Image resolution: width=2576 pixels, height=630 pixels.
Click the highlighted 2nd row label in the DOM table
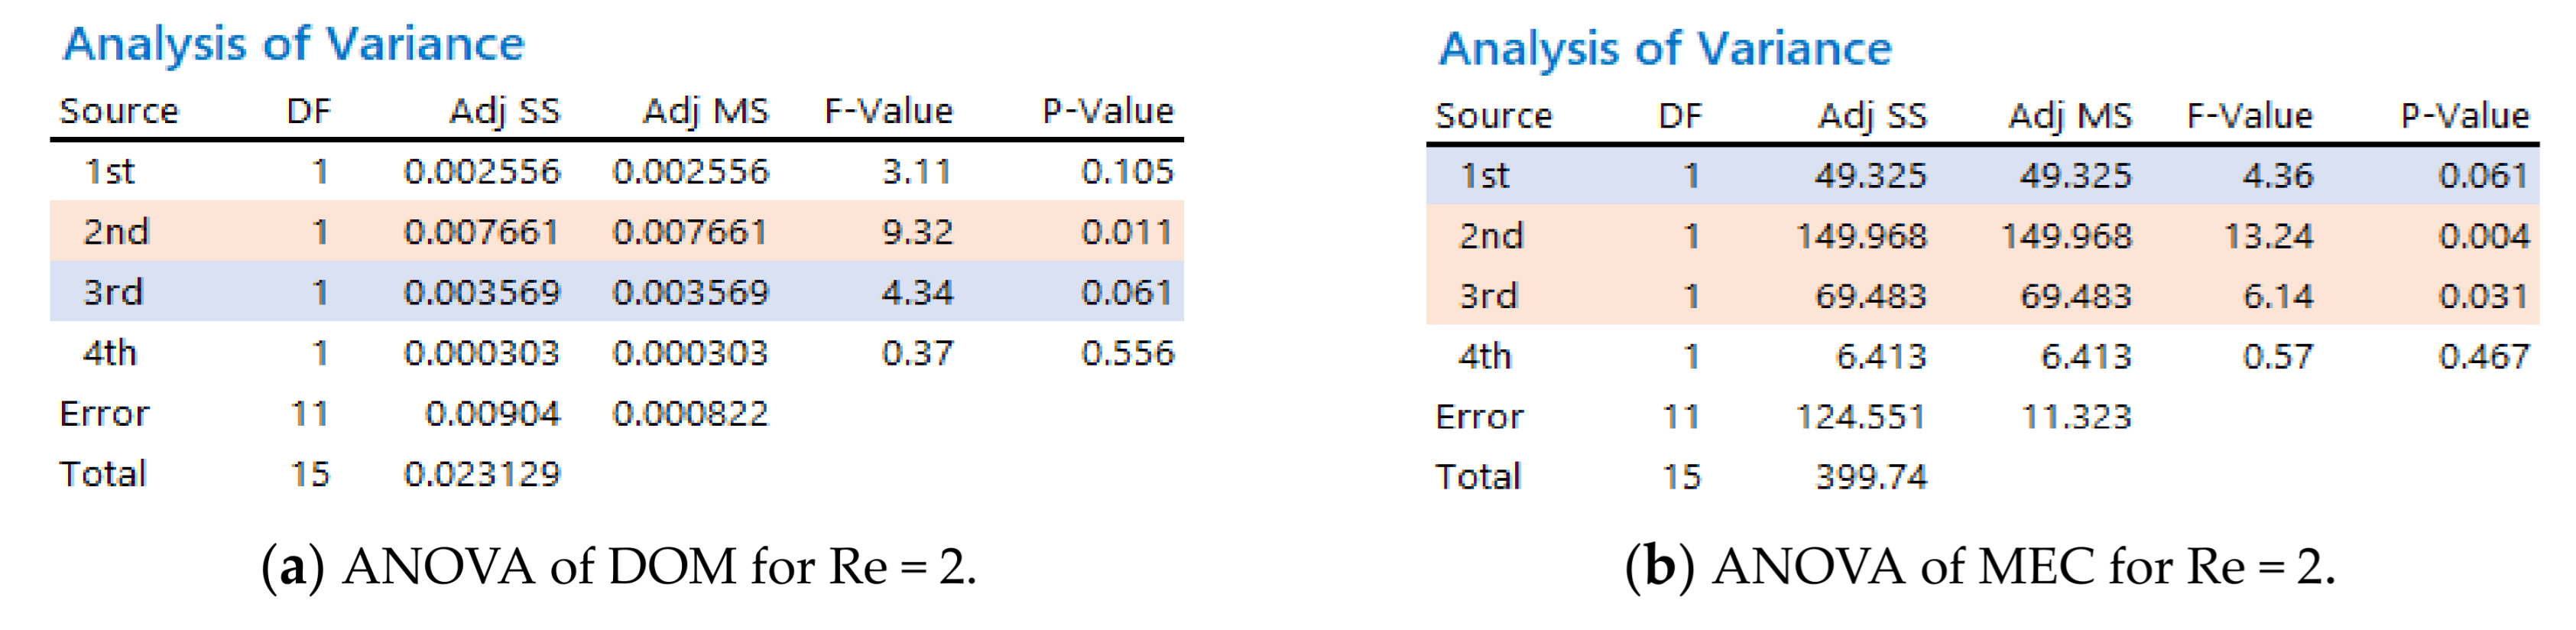116,232
